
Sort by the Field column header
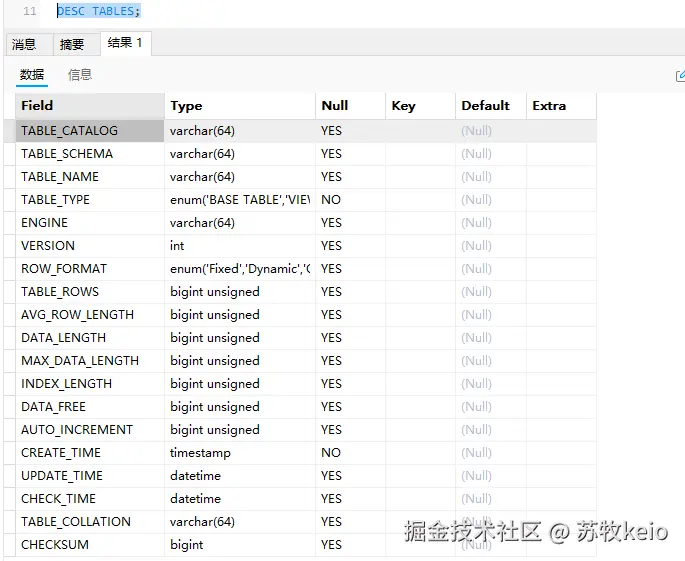[x=90, y=106]
